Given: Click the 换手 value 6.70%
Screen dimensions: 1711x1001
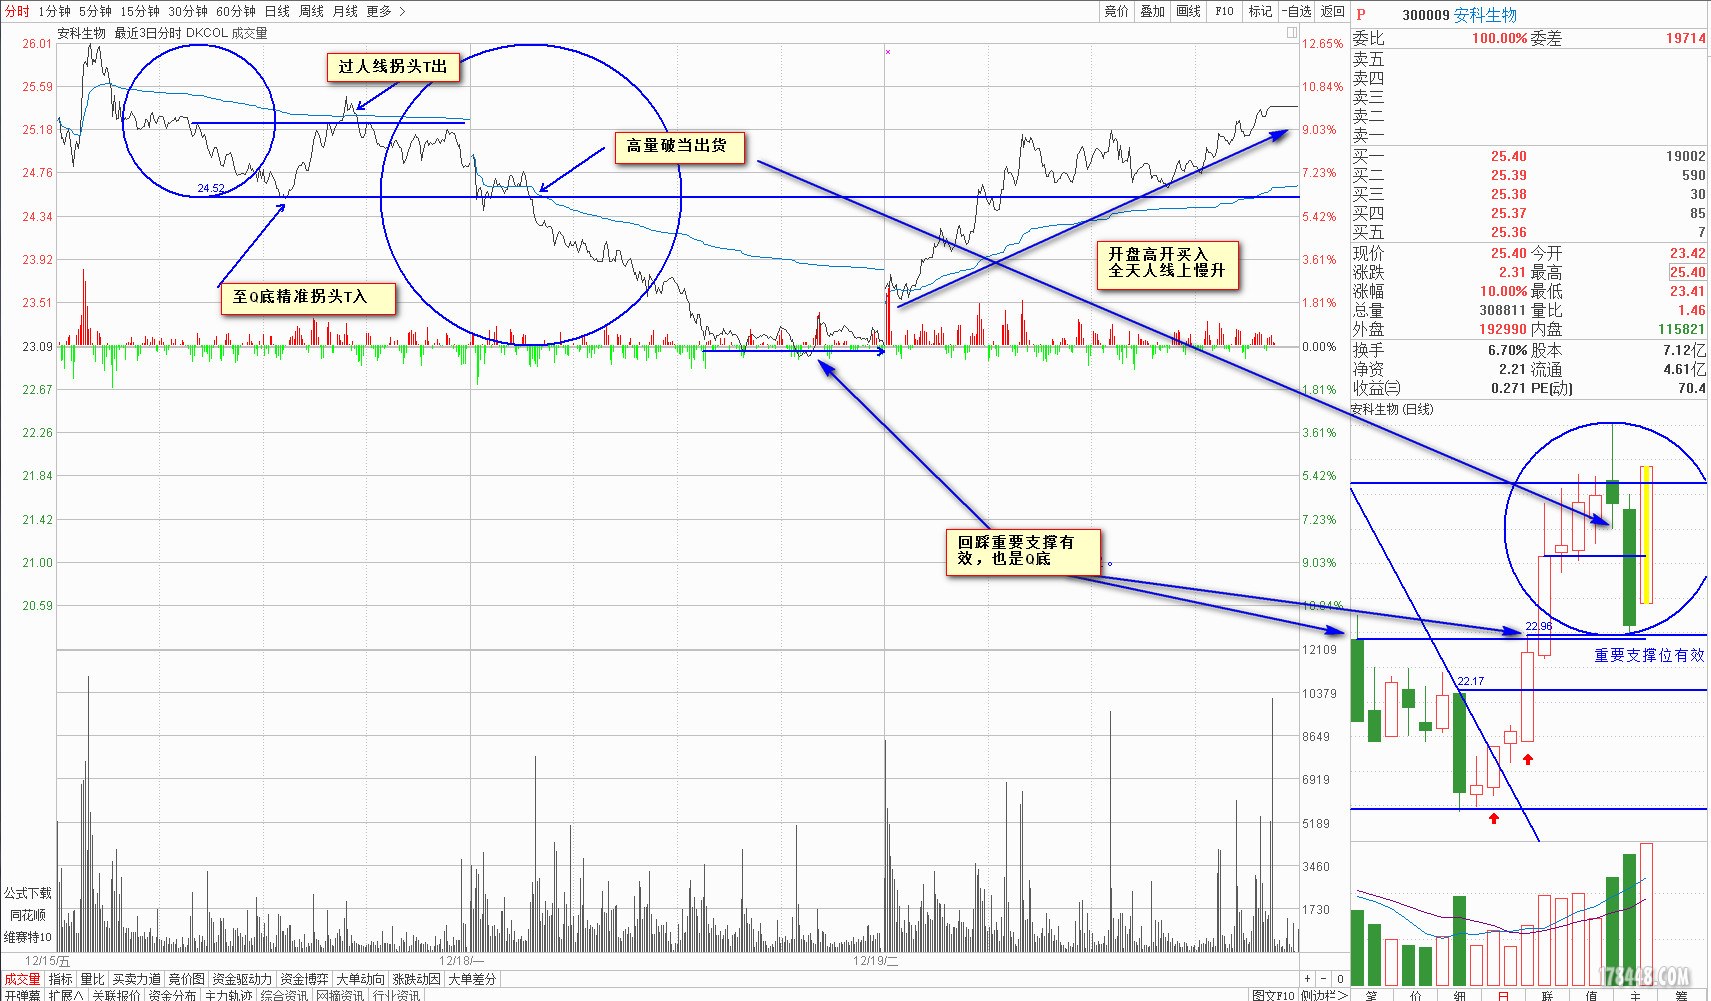Looking at the screenshot, I should click(x=1508, y=350).
